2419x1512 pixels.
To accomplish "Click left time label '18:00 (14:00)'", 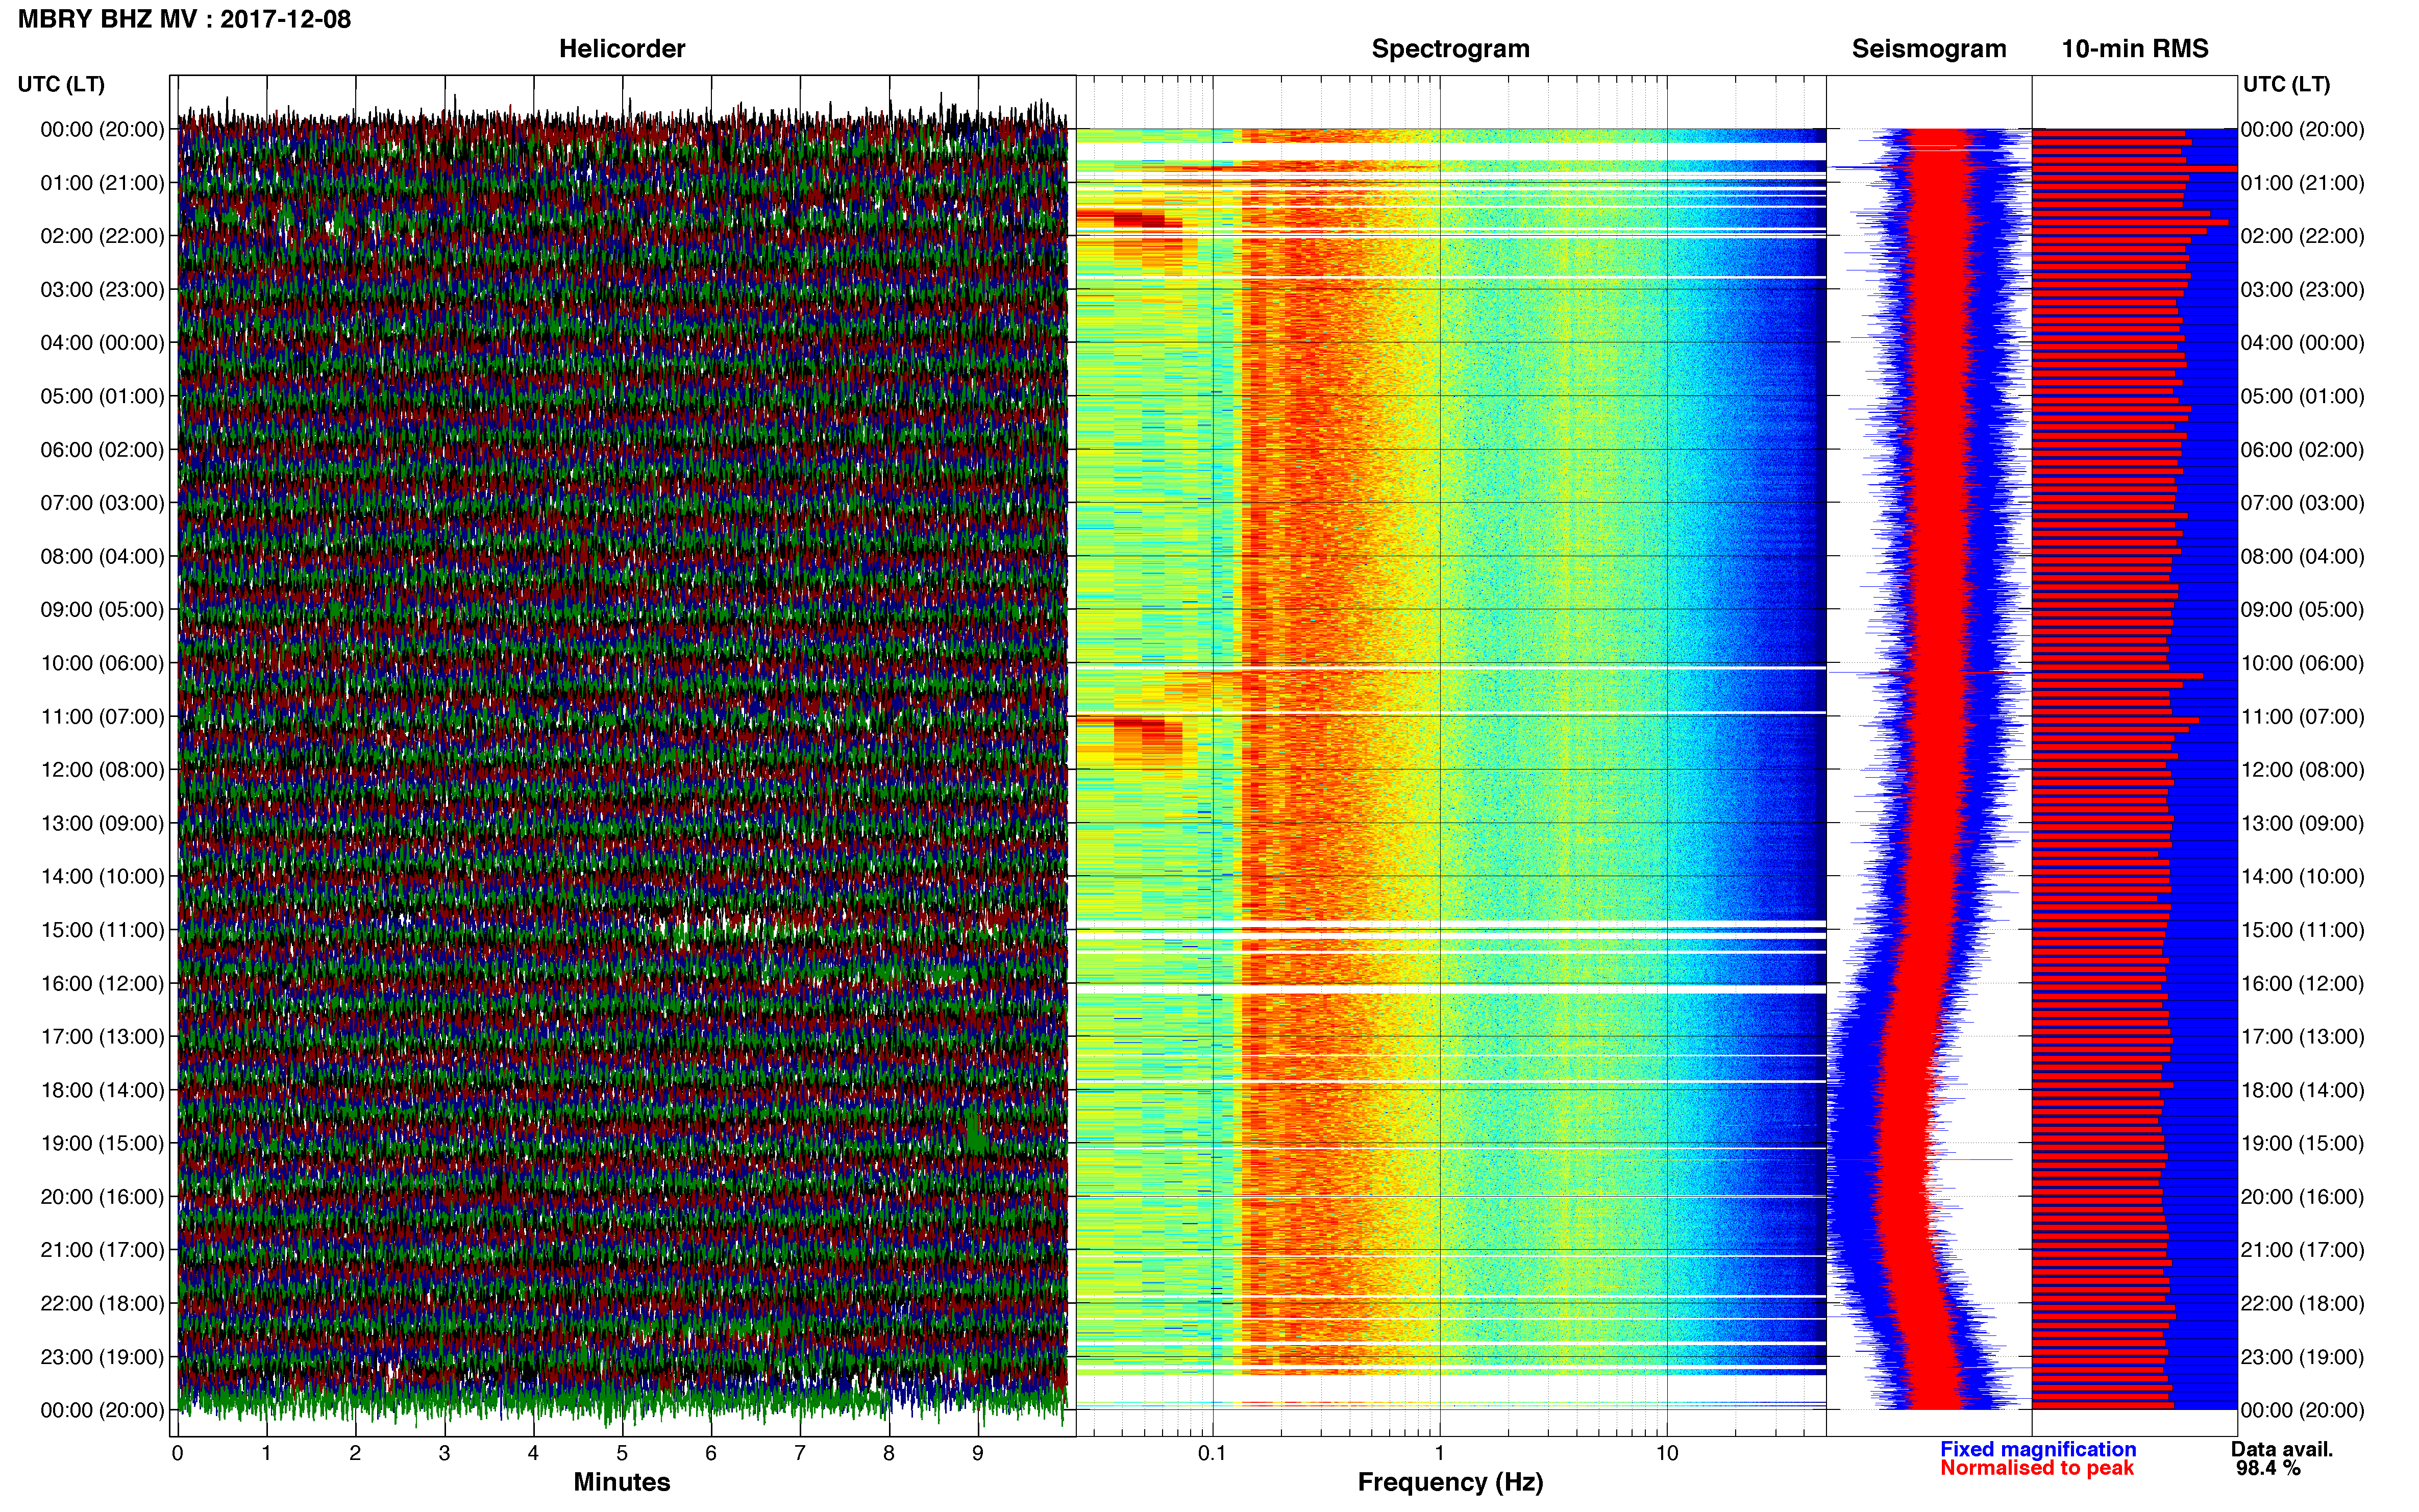I will (102, 1090).
